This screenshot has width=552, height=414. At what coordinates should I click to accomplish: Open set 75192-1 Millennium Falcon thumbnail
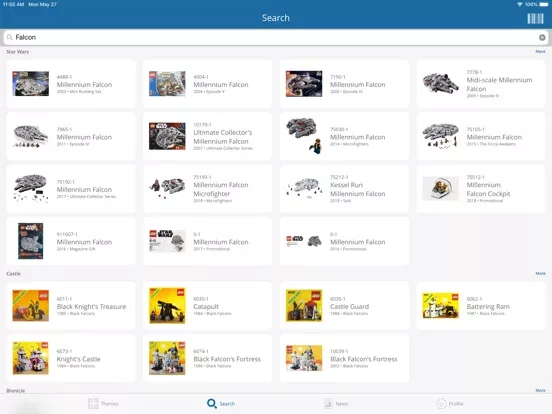tap(31, 188)
